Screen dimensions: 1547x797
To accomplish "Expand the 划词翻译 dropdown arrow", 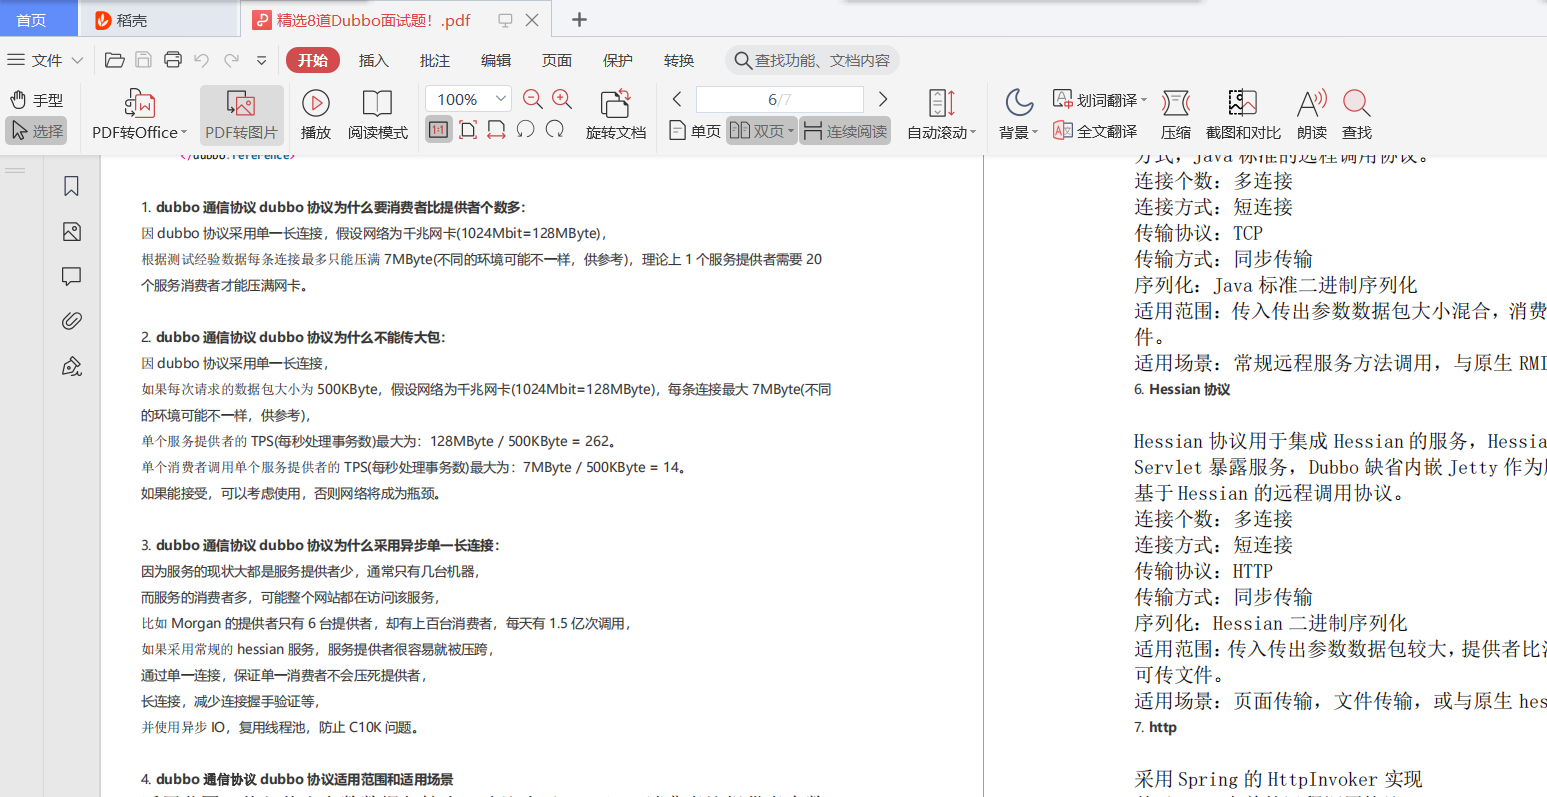I will (x=1144, y=100).
